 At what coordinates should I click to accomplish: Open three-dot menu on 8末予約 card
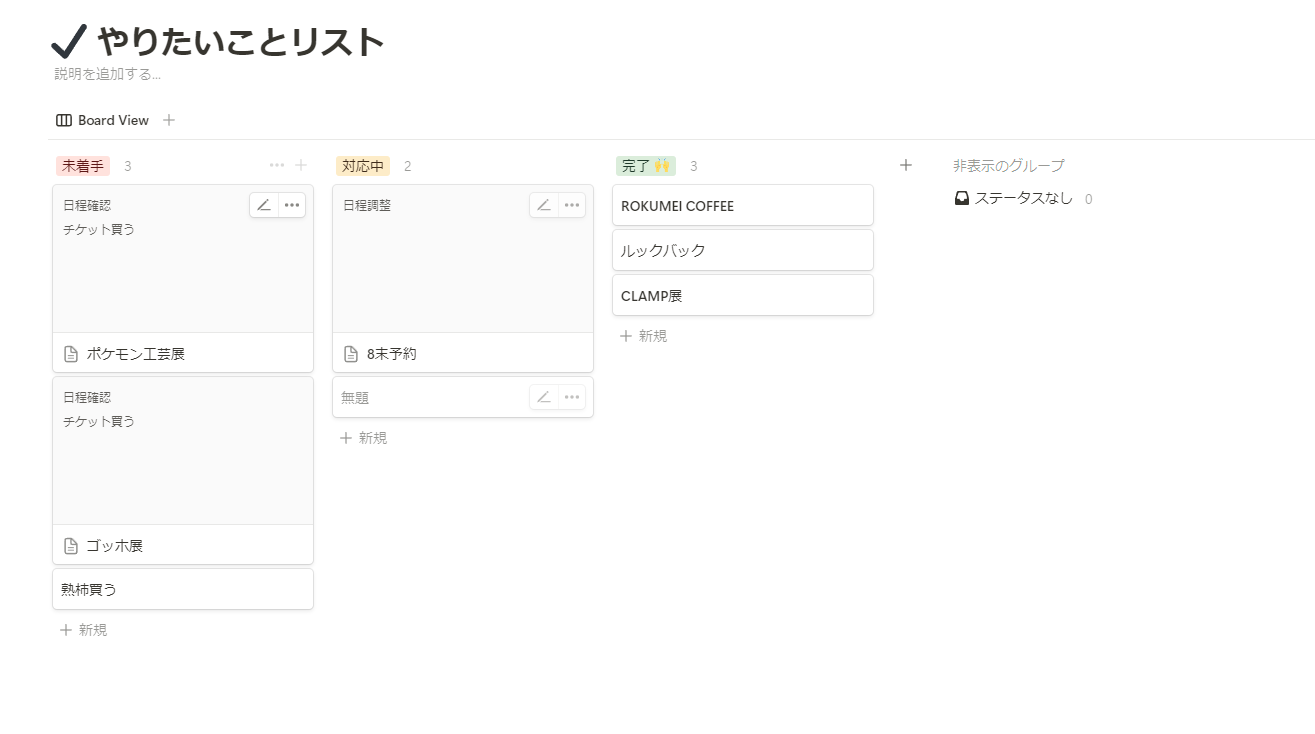[x=572, y=205]
